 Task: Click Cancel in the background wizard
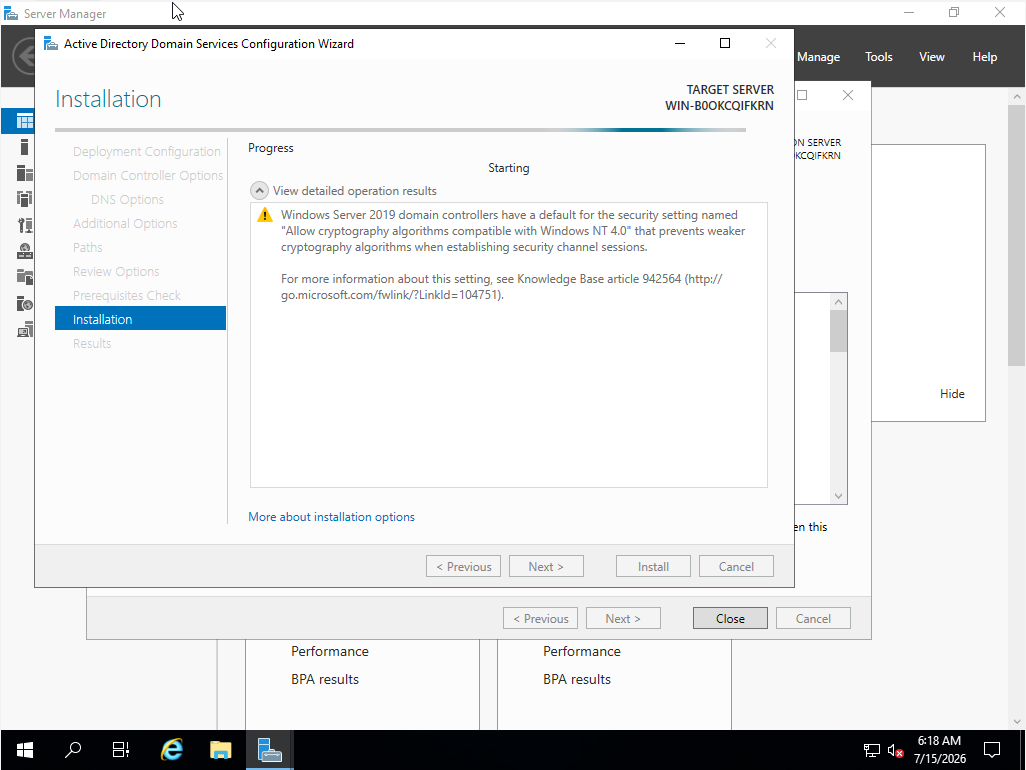point(813,619)
